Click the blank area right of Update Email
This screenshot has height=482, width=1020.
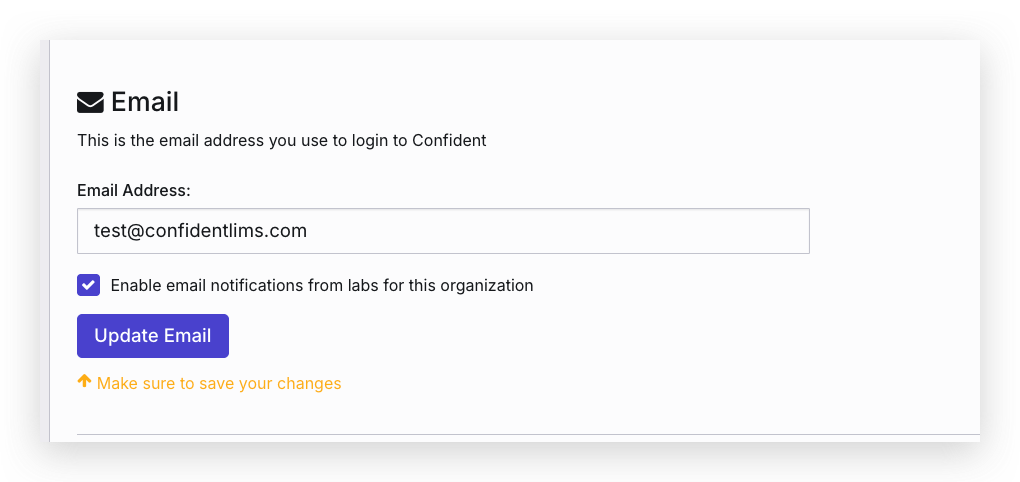pos(500,336)
